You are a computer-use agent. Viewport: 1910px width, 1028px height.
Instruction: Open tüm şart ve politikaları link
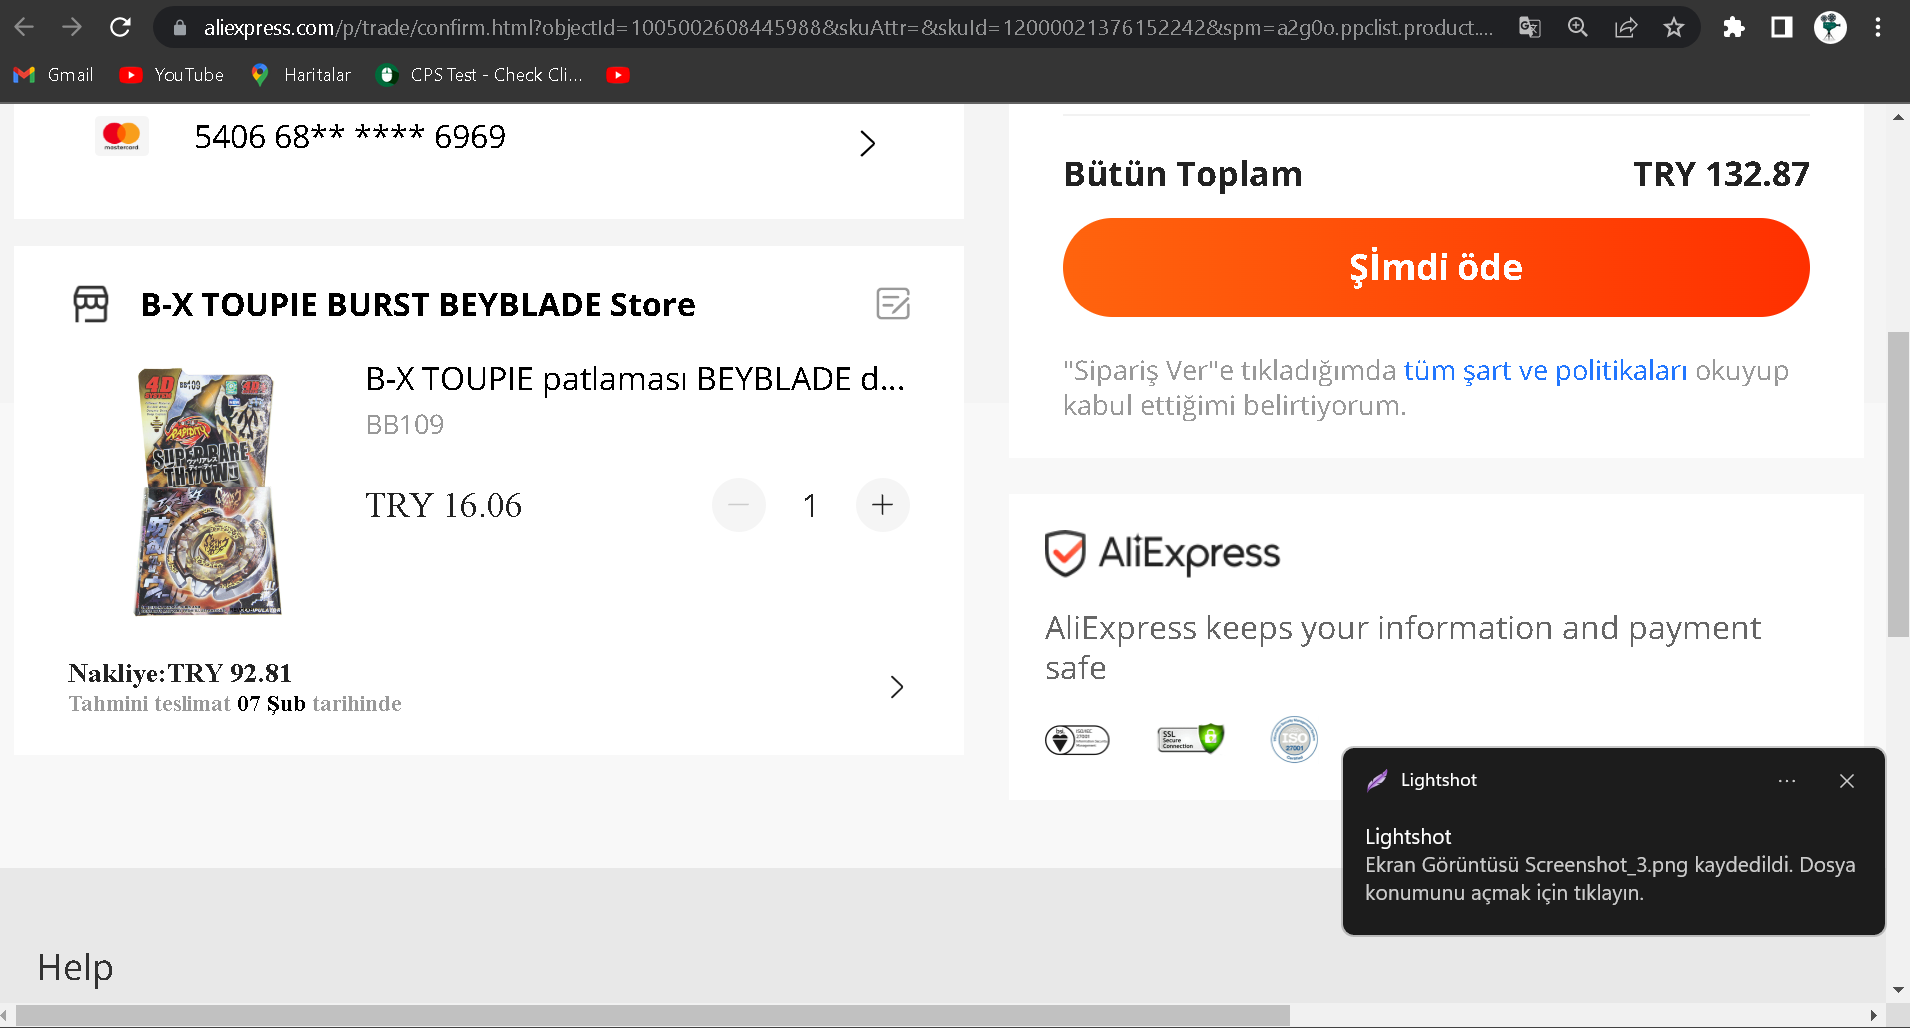coord(1545,370)
